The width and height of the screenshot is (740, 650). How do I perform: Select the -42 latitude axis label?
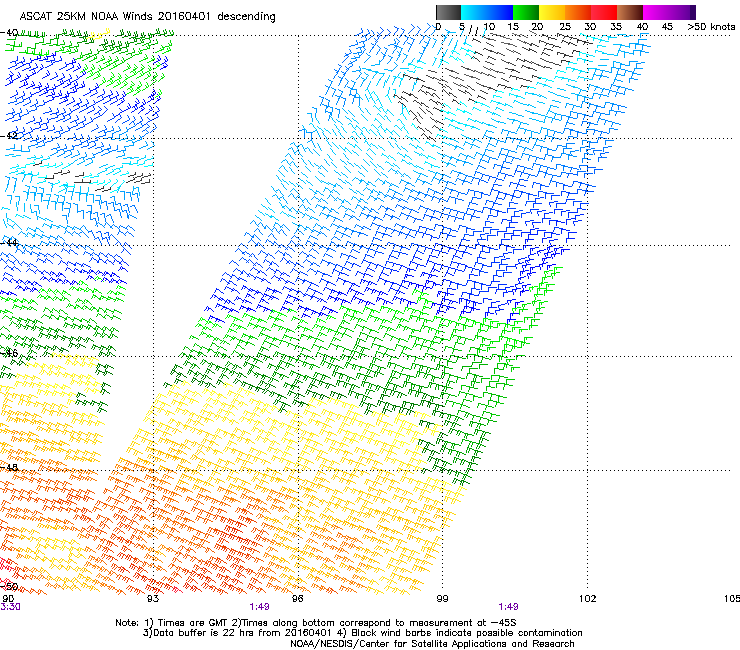pos(9,135)
